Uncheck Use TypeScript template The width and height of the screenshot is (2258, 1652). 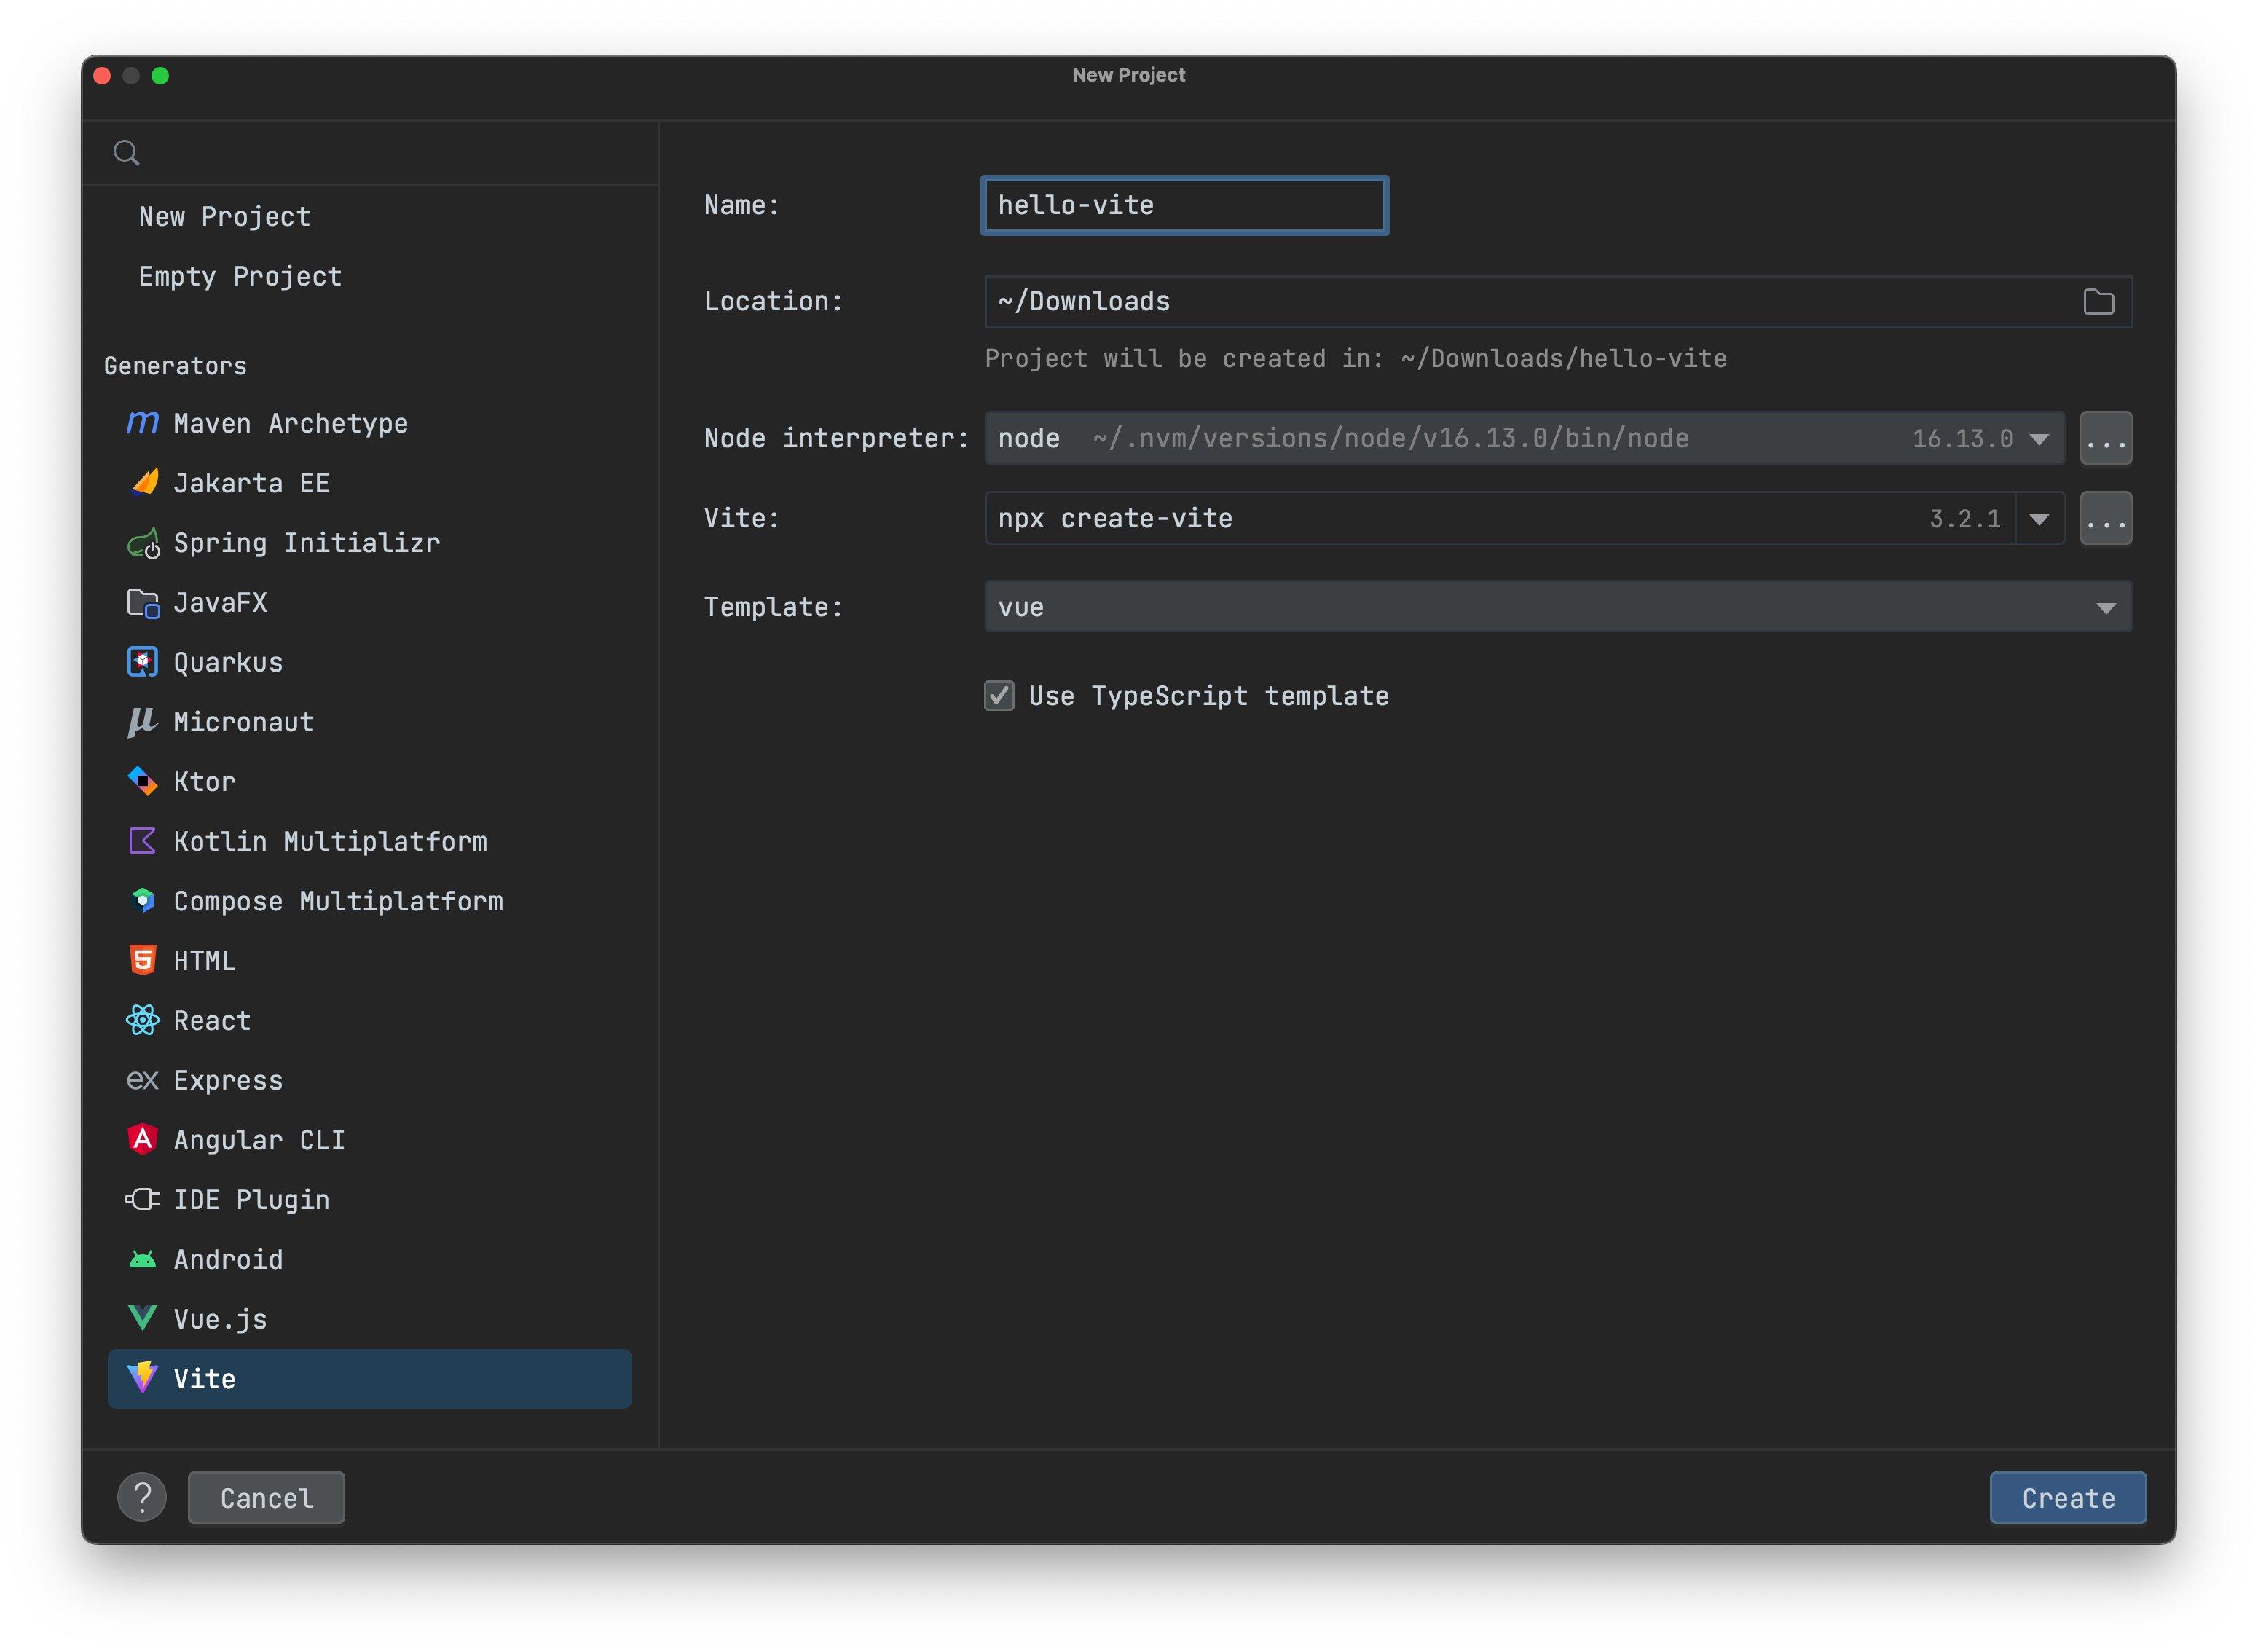click(x=1000, y=696)
